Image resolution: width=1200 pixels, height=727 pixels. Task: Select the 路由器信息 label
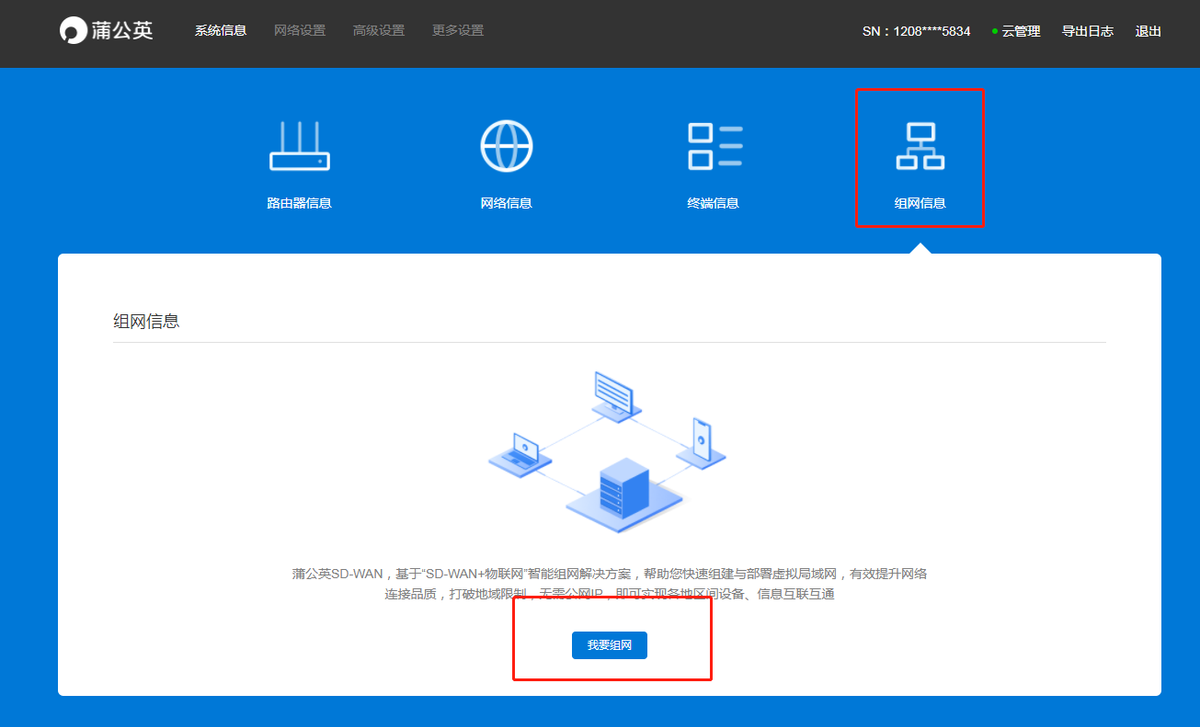click(299, 203)
